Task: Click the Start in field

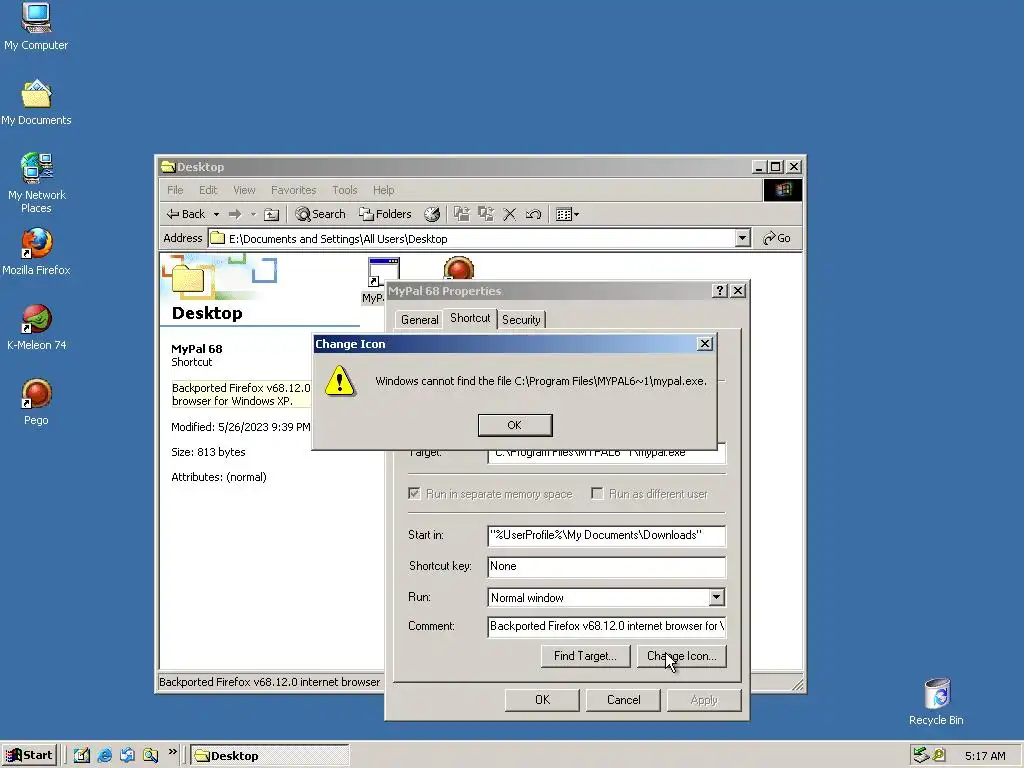Action: point(606,536)
